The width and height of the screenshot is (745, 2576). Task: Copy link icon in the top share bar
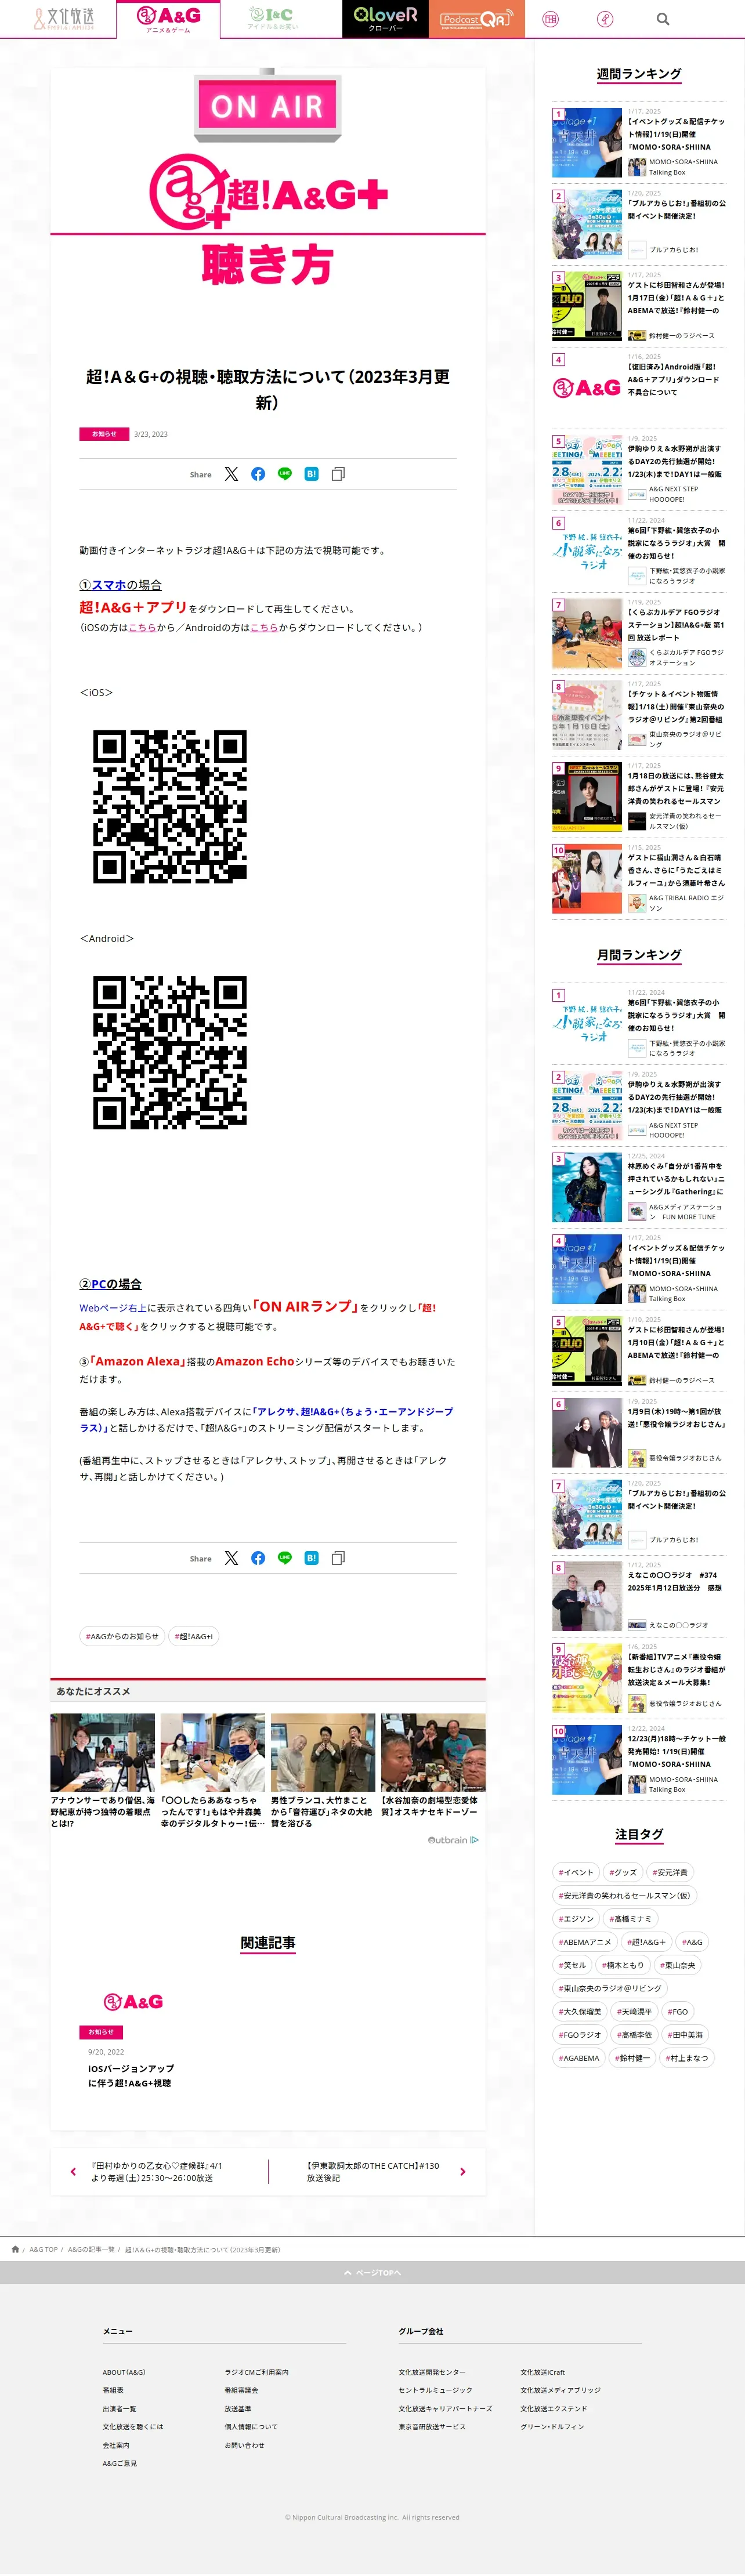click(338, 474)
